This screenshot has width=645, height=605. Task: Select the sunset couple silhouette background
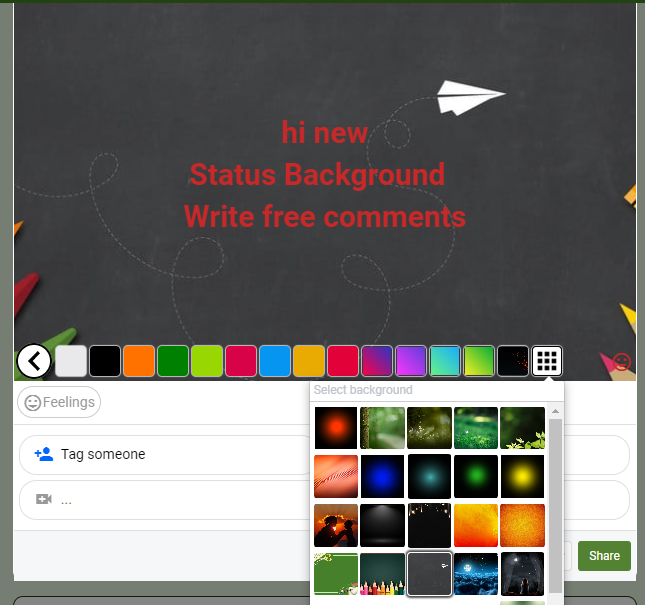[x=336, y=524]
